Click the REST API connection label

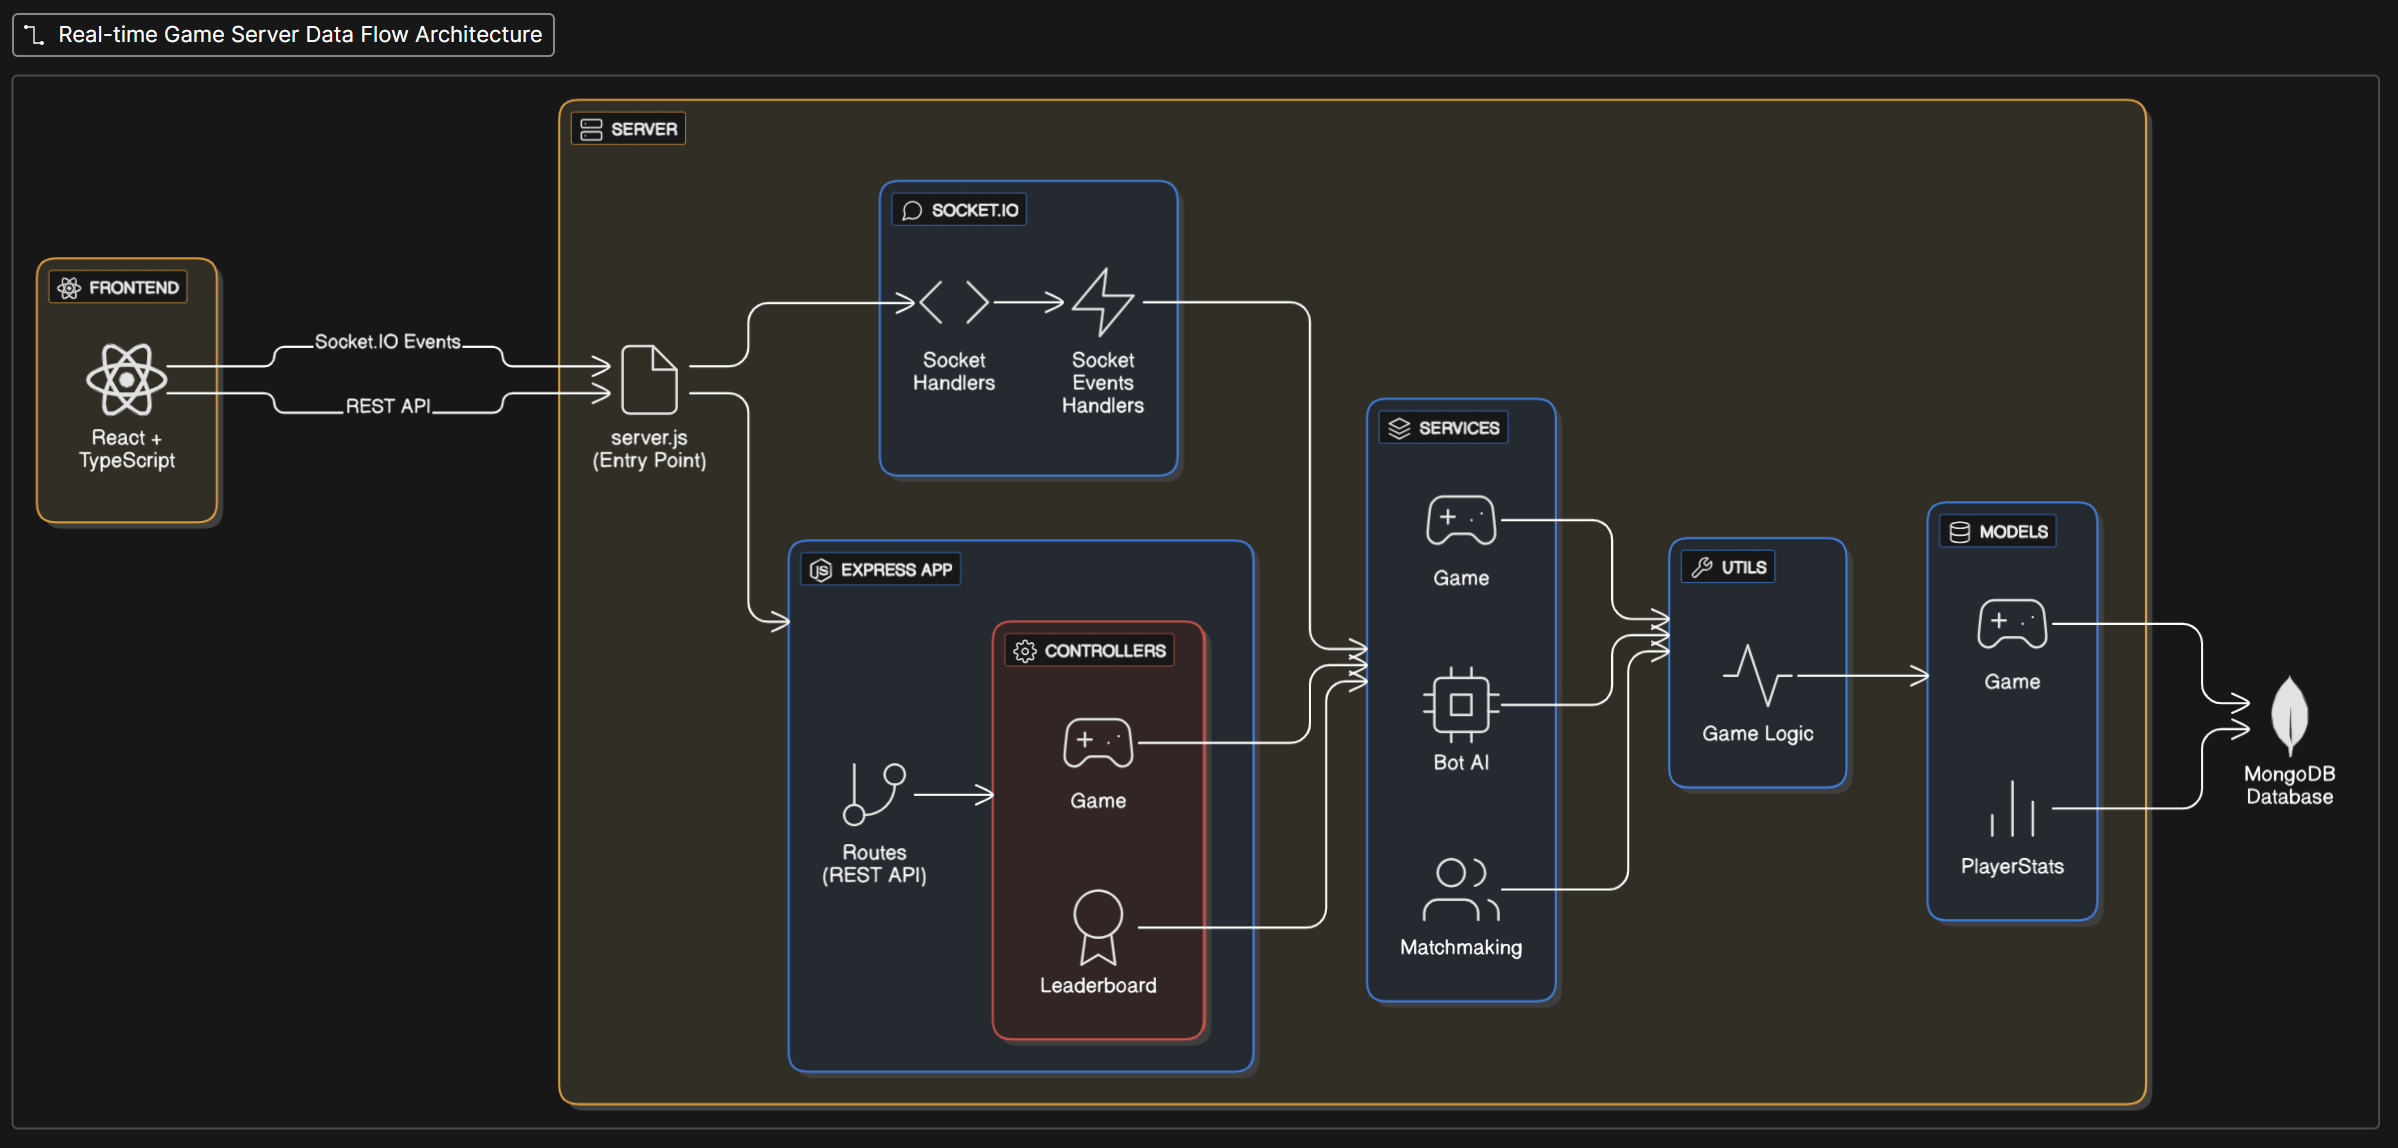(x=387, y=406)
